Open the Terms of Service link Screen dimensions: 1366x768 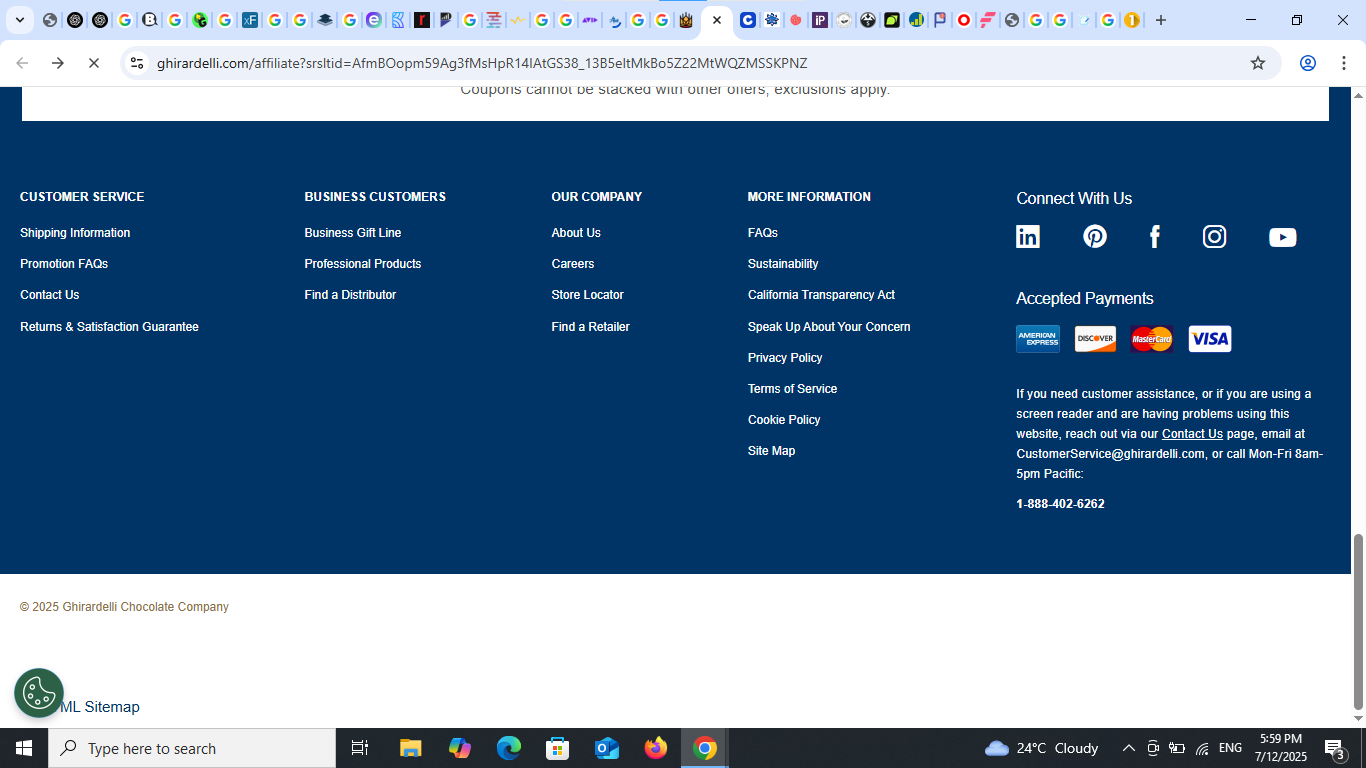792,389
